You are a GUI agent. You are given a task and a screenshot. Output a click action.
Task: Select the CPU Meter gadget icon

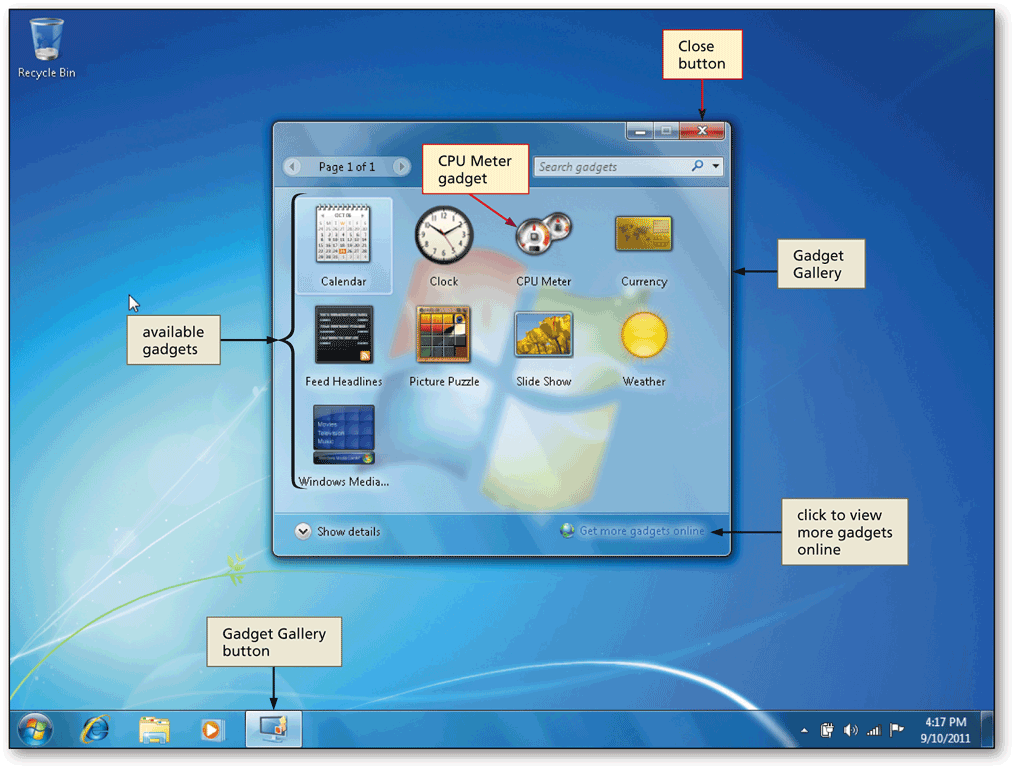544,233
